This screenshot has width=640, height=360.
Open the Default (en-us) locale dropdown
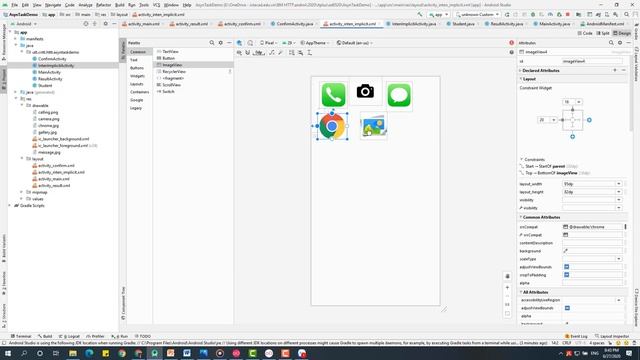coord(354,42)
